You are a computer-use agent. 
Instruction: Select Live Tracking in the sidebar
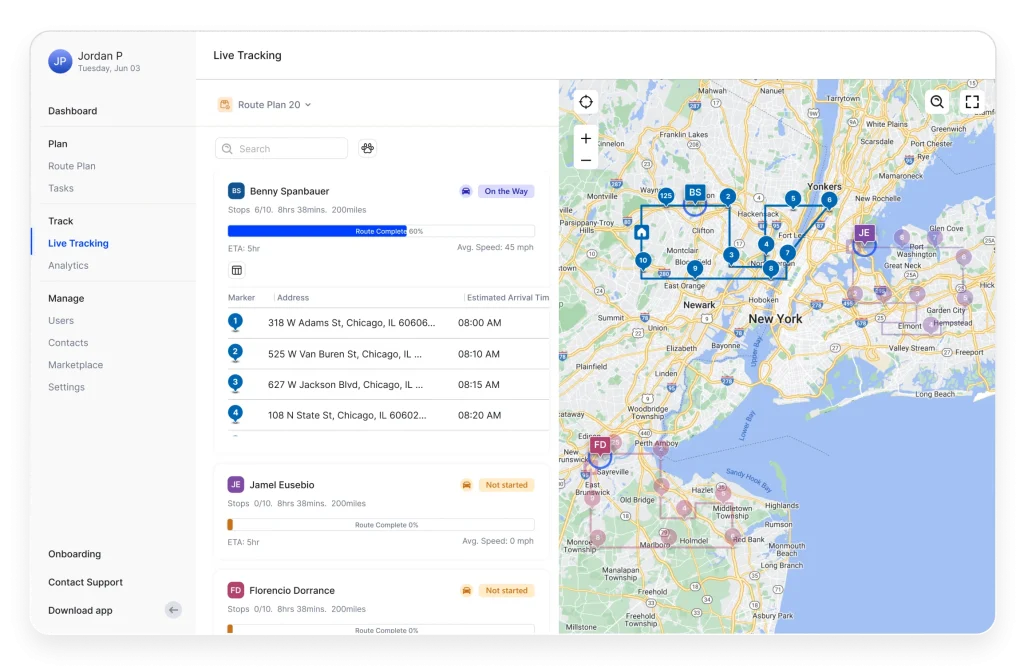pyautogui.click(x=78, y=243)
